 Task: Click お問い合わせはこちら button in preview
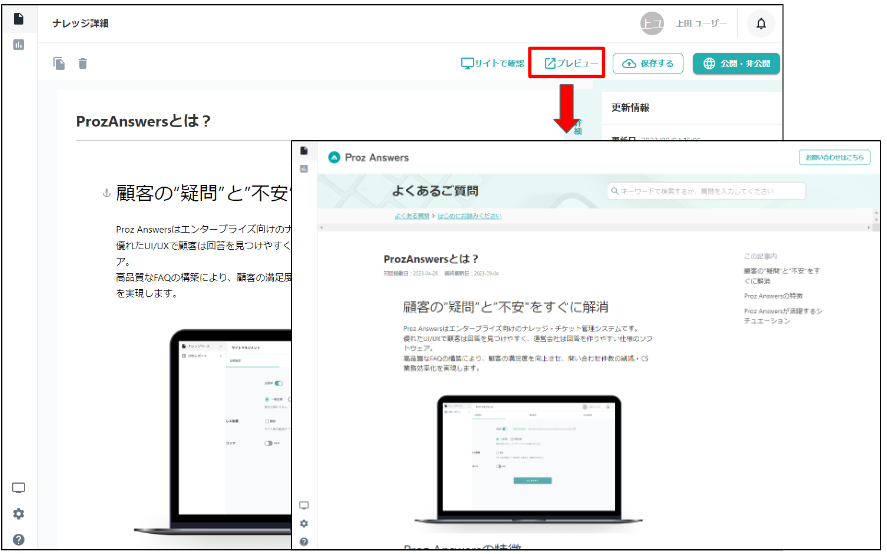click(x=834, y=157)
